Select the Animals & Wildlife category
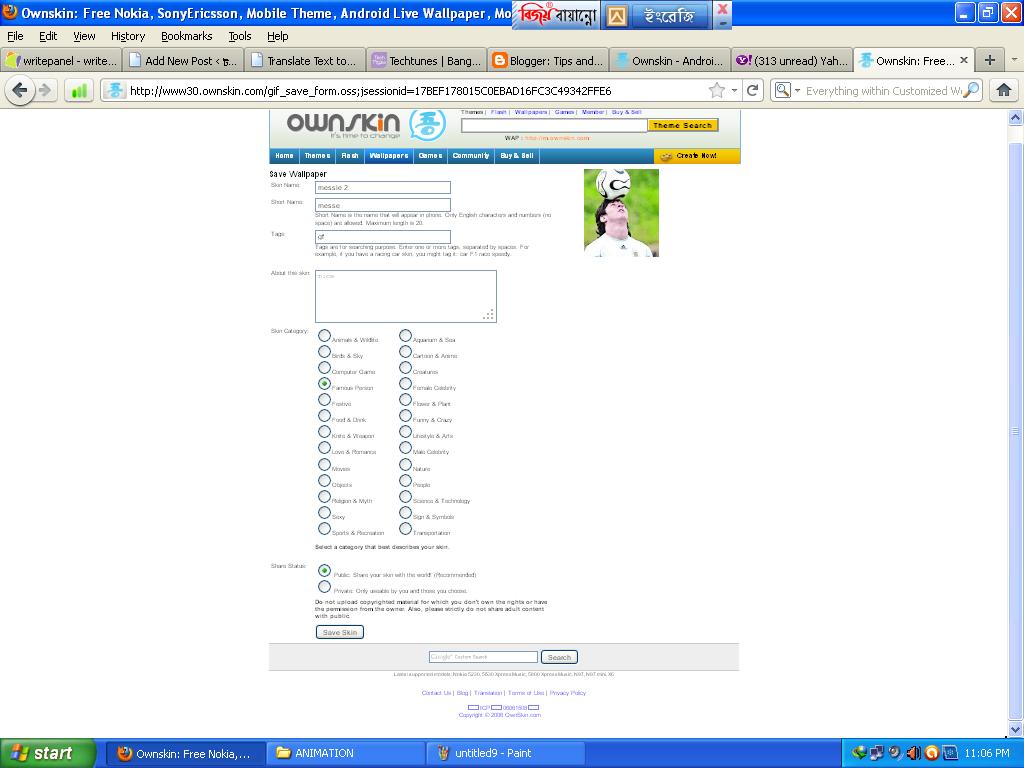The image size is (1024, 768). point(324,336)
